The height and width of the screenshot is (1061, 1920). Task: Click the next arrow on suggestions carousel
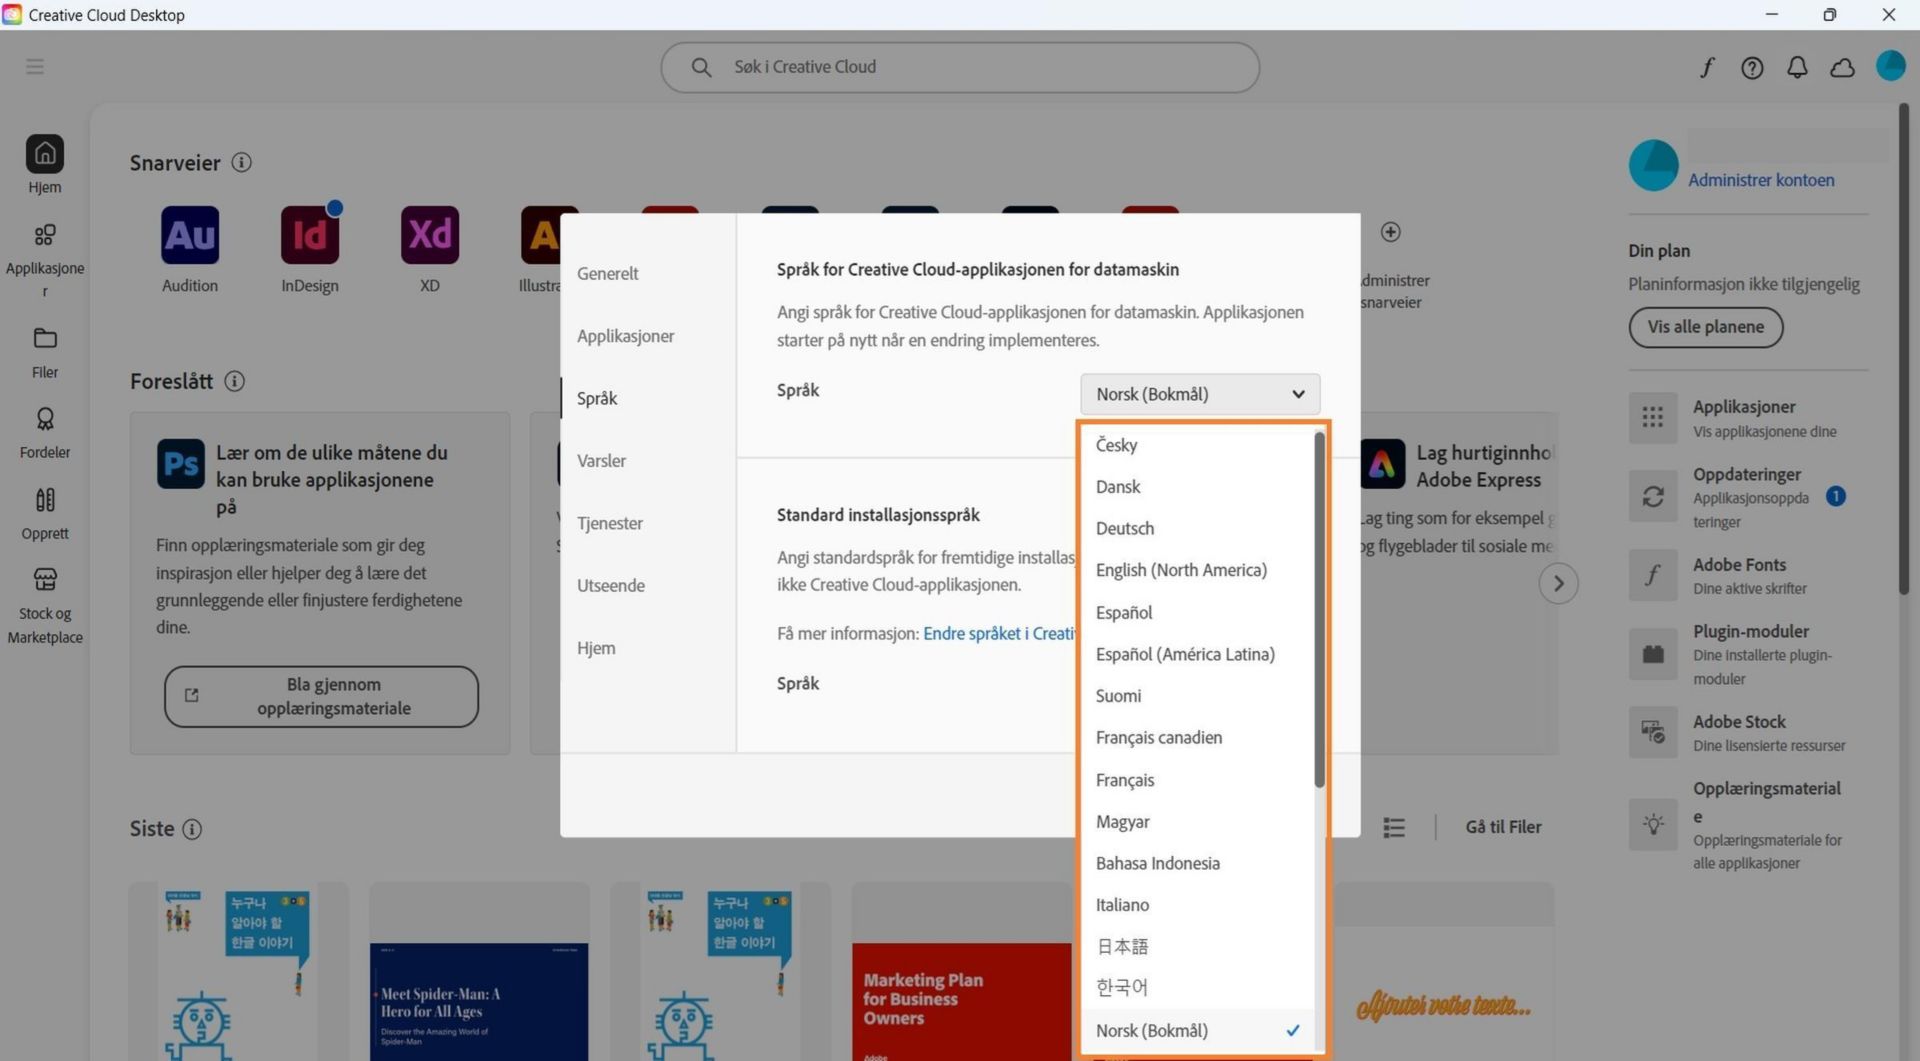click(1558, 583)
